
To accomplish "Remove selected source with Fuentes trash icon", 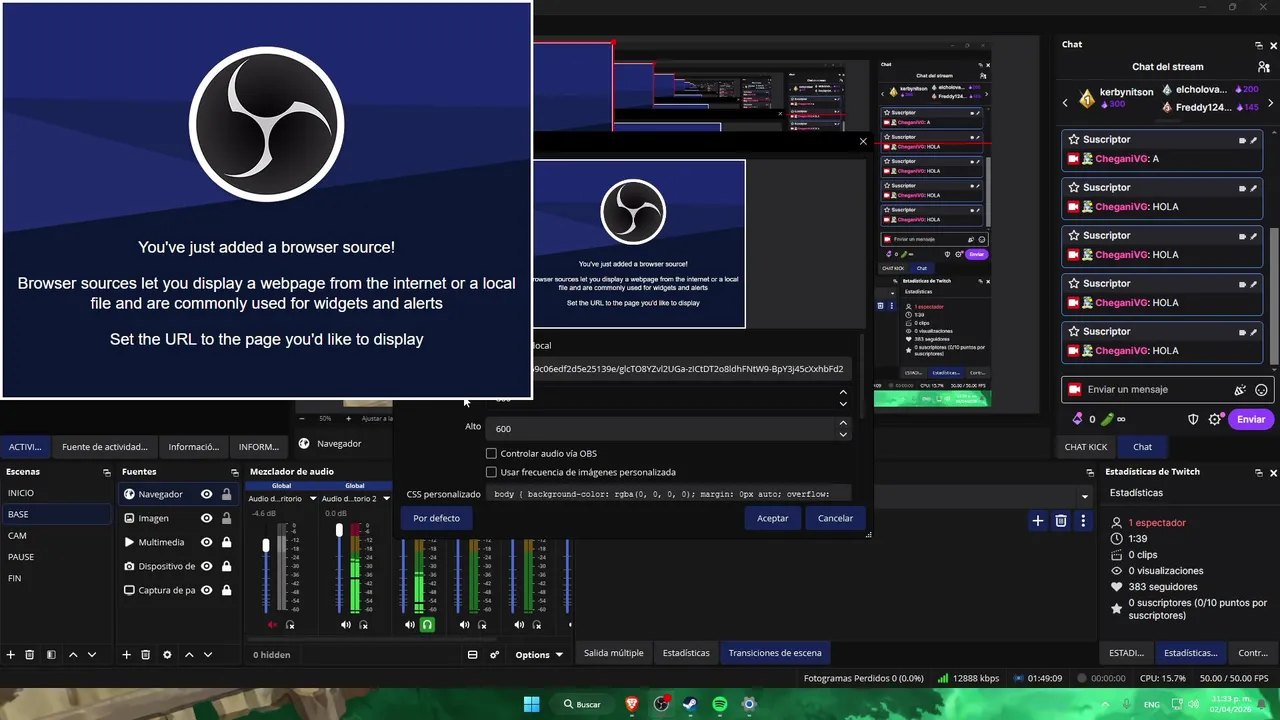I will [x=146, y=655].
